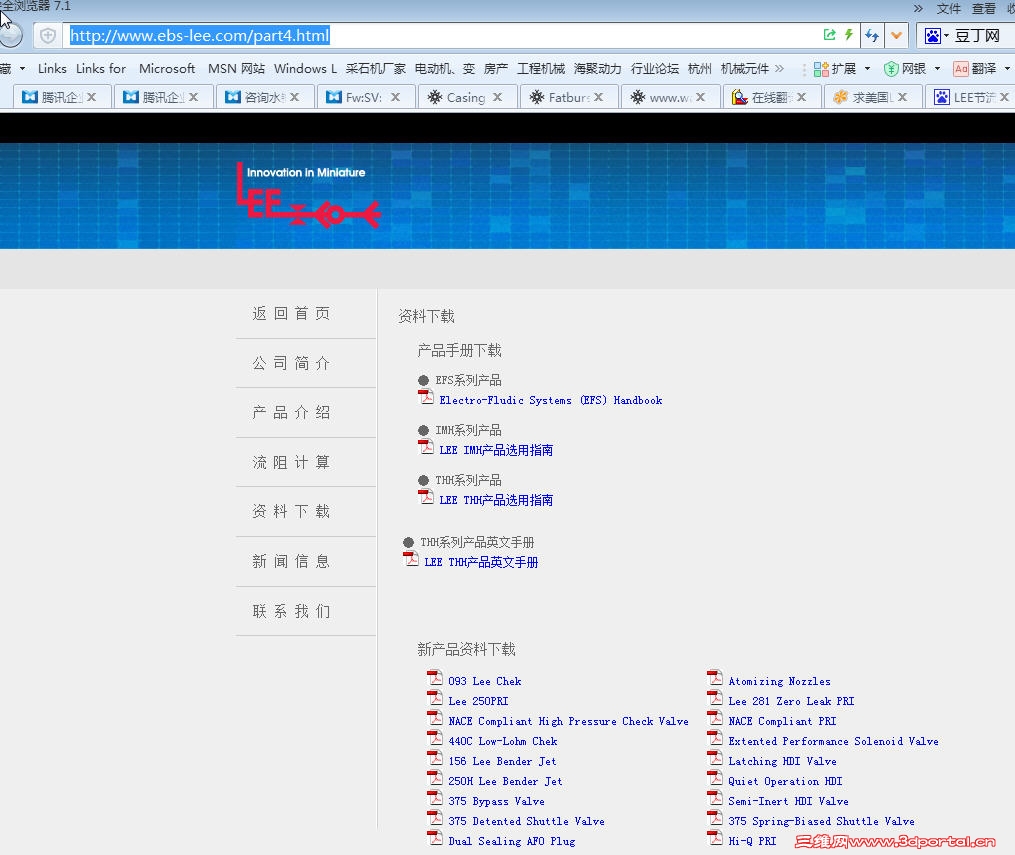
Task: Click the Baidu paw search engine icon
Action: [933, 36]
